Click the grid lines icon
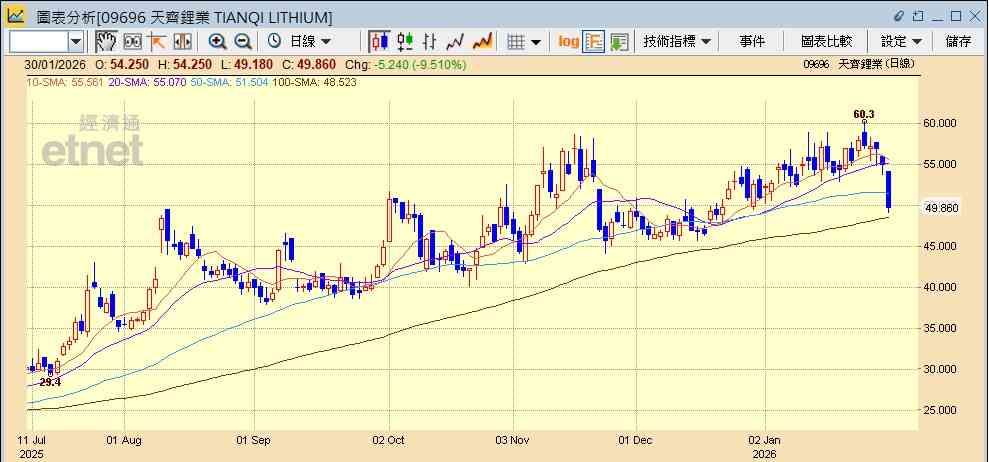The height and width of the screenshot is (462, 989). (517, 42)
